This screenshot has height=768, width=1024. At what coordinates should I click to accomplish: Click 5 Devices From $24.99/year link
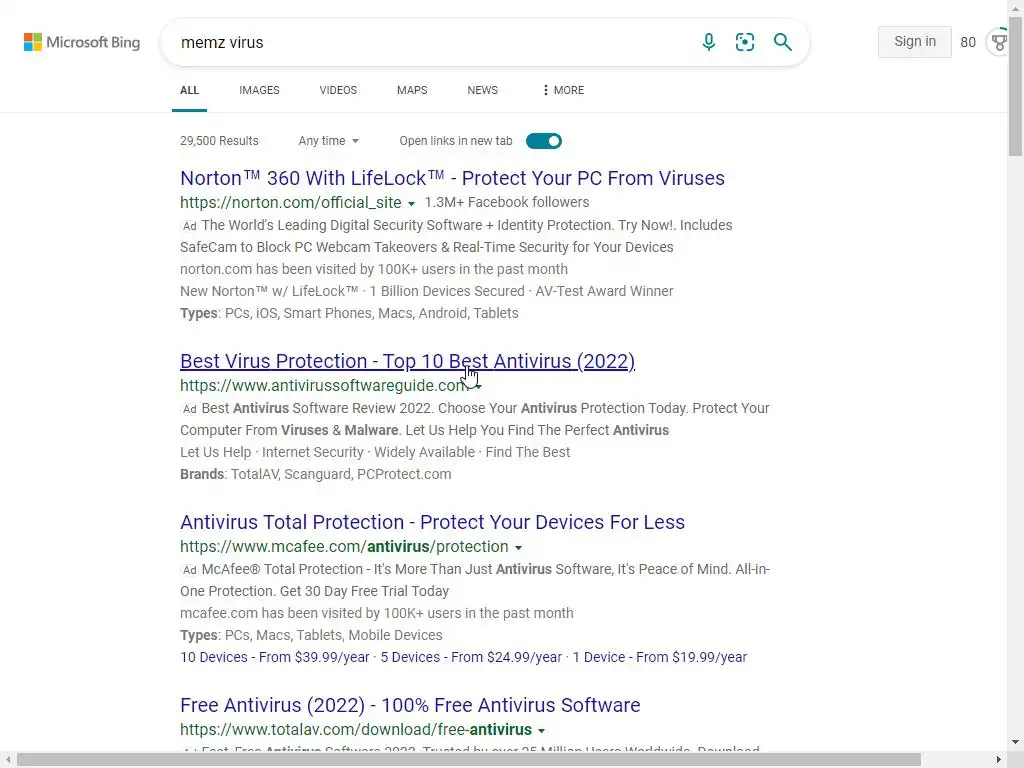coord(471,658)
